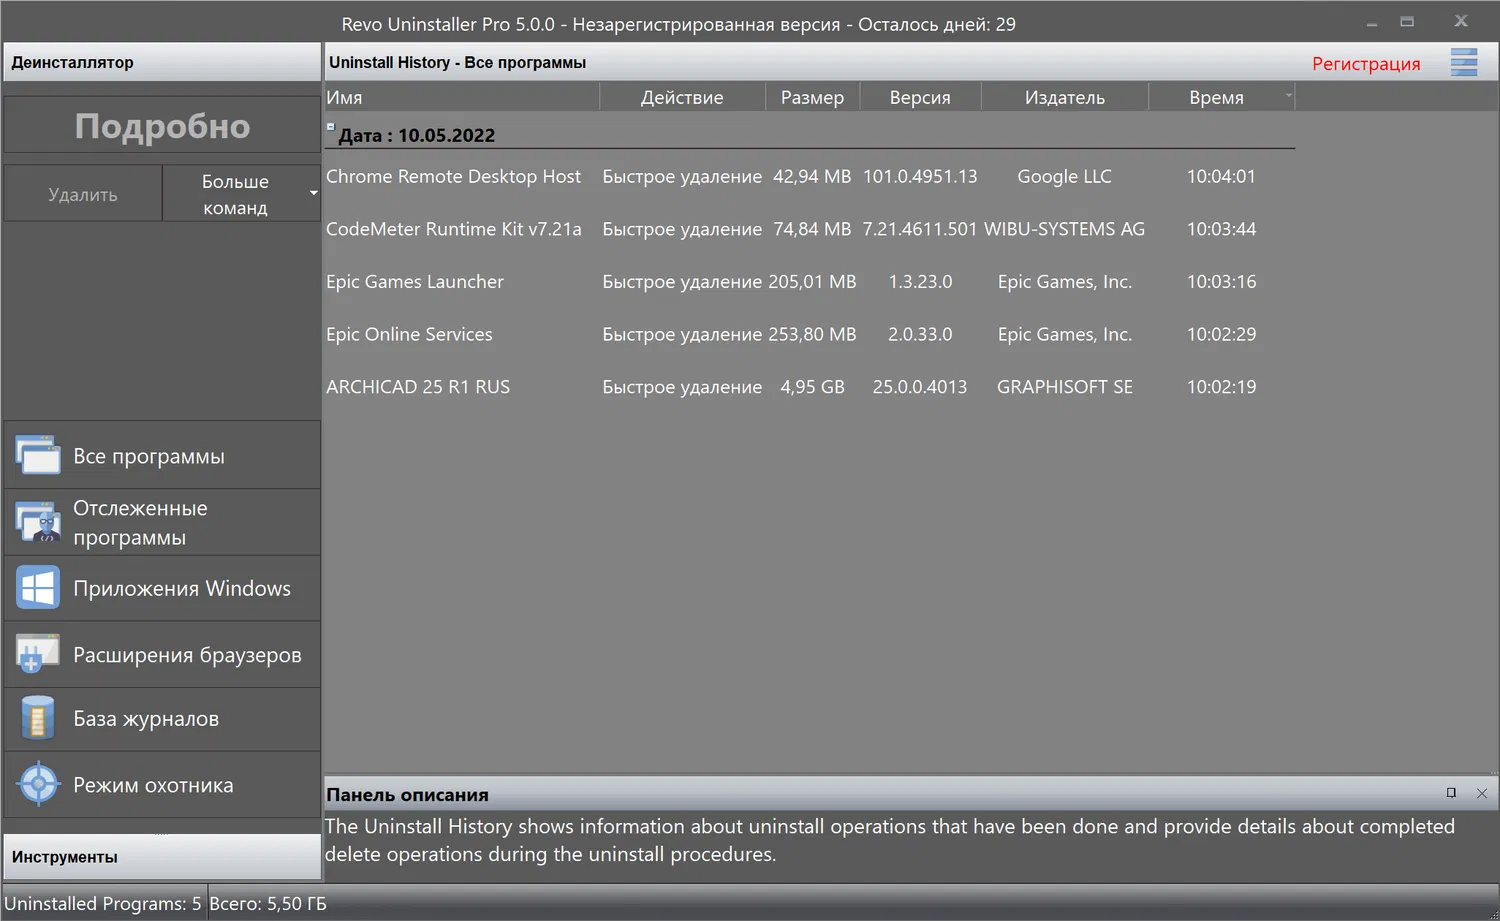Viewport: 1500px width, 921px height.
Task: Select the Epic Games Launcher row
Action: tap(809, 282)
